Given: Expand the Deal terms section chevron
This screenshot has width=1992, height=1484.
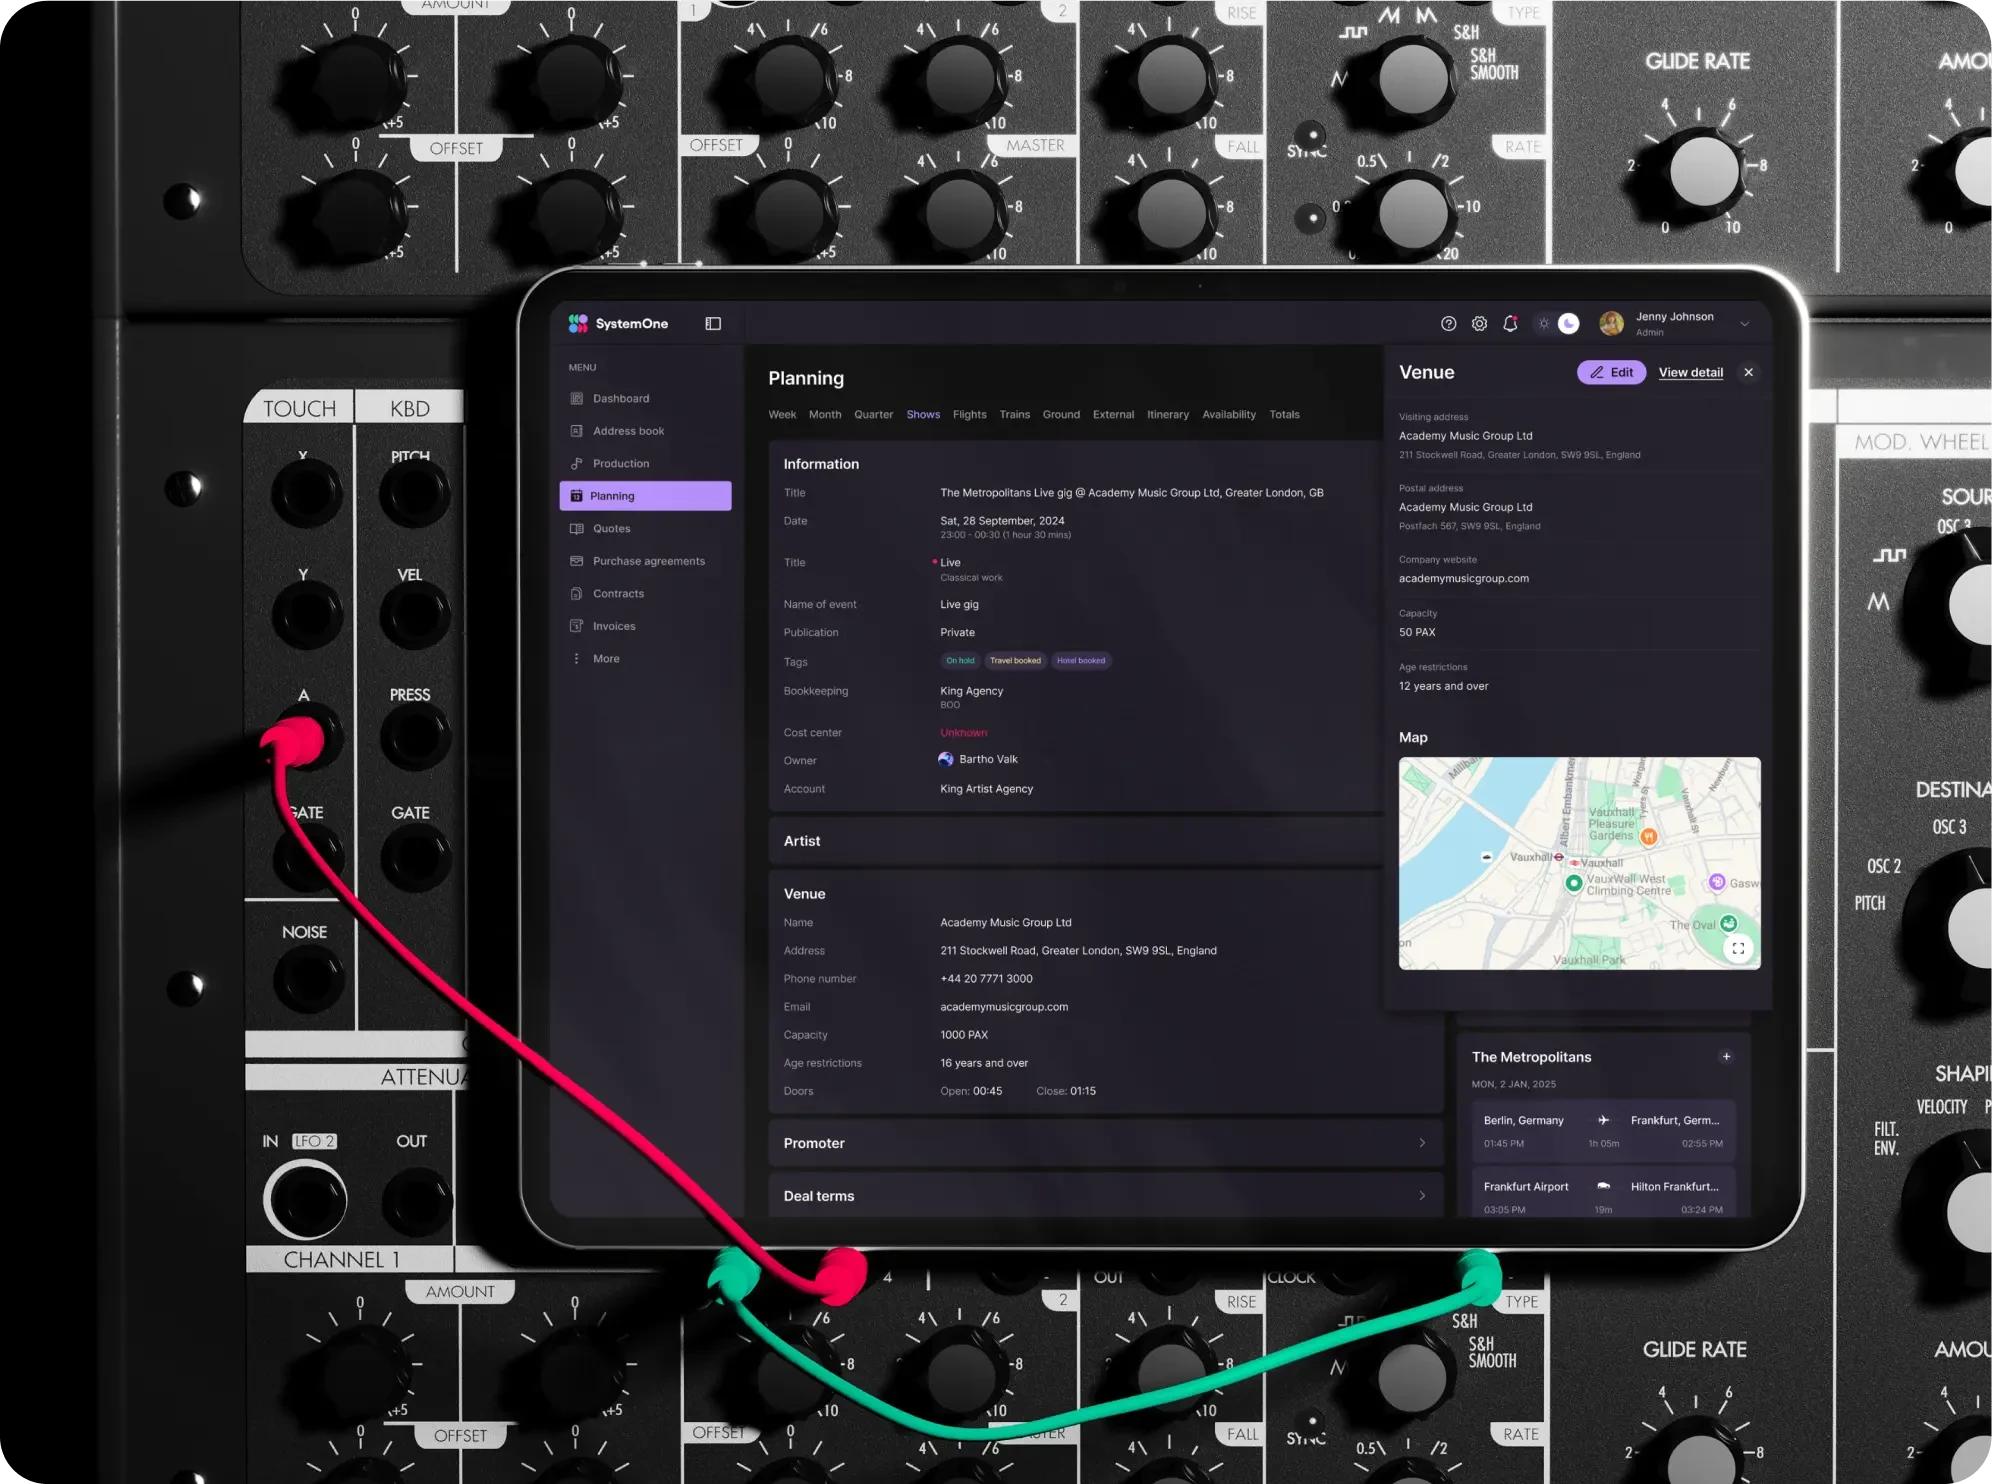Looking at the screenshot, I should coord(1422,1196).
